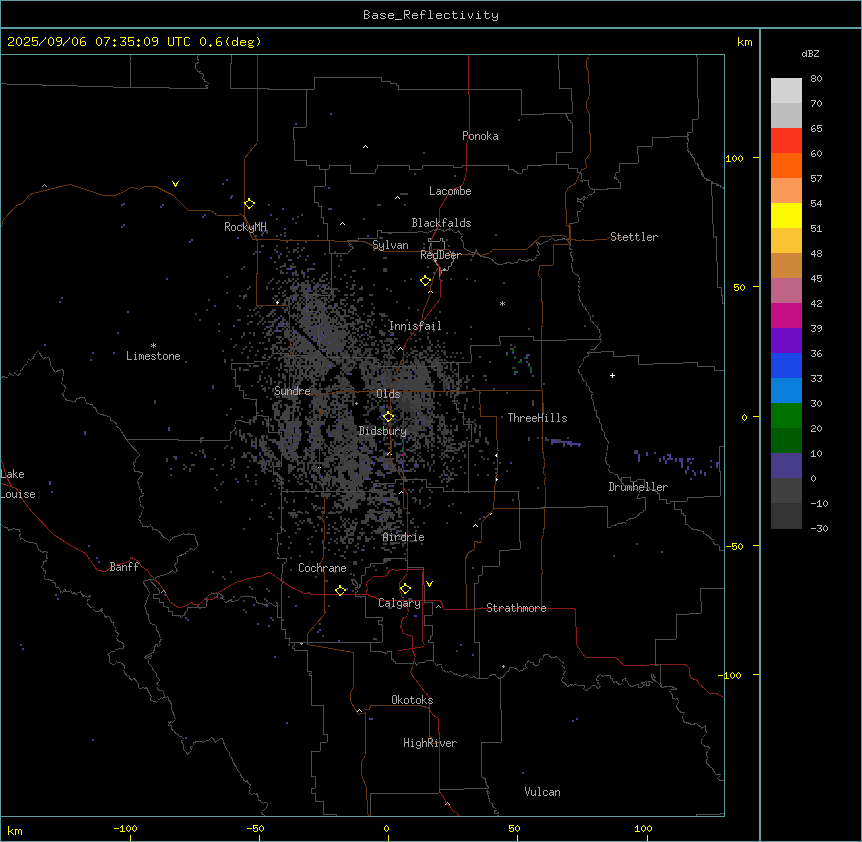Image resolution: width=862 pixels, height=842 pixels.
Task: Click the Ponoka city label
Action: [x=480, y=136]
